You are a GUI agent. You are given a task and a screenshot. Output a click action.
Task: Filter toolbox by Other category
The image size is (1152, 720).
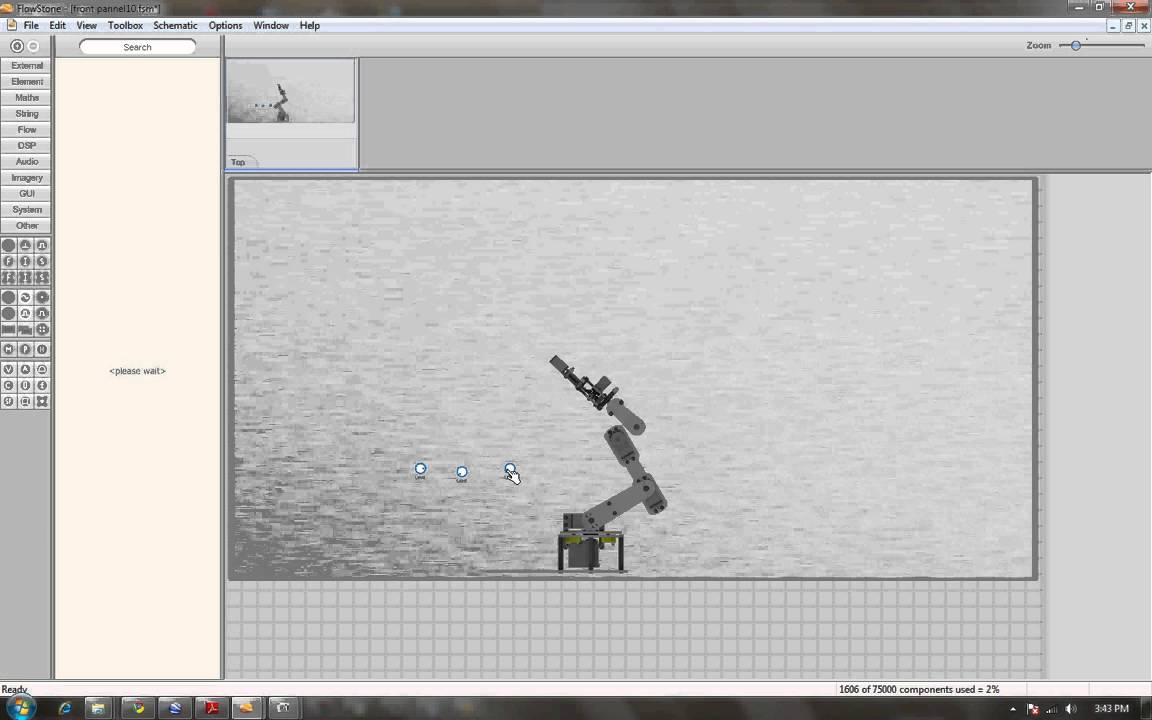pyautogui.click(x=26, y=226)
